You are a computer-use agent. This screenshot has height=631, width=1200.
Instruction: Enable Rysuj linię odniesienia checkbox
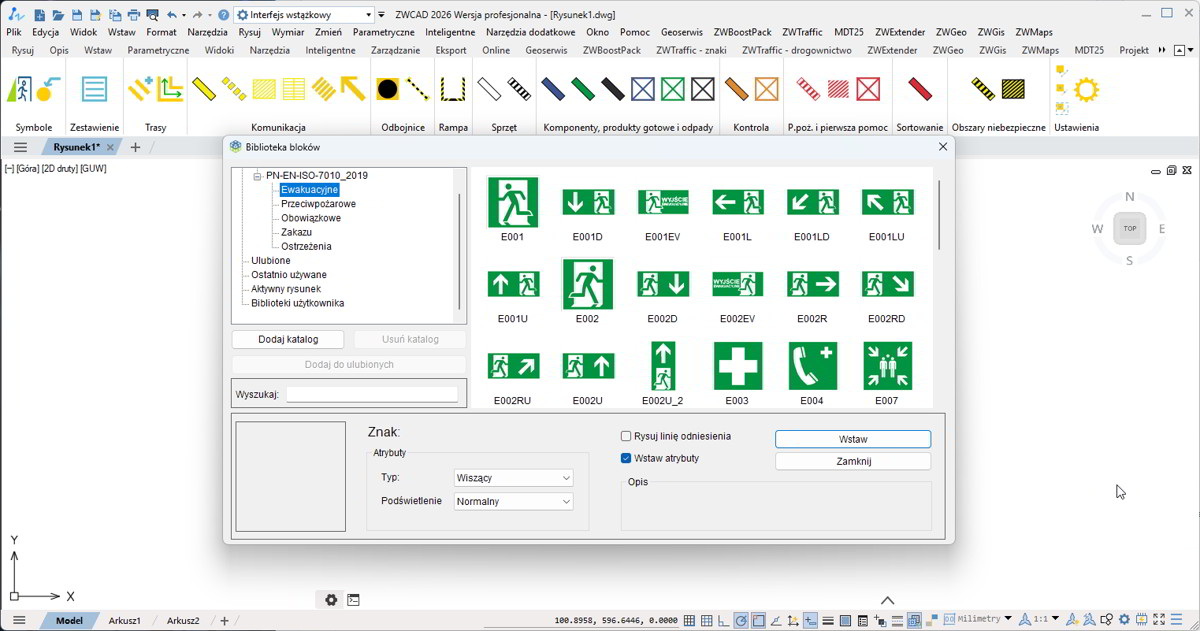[626, 436]
